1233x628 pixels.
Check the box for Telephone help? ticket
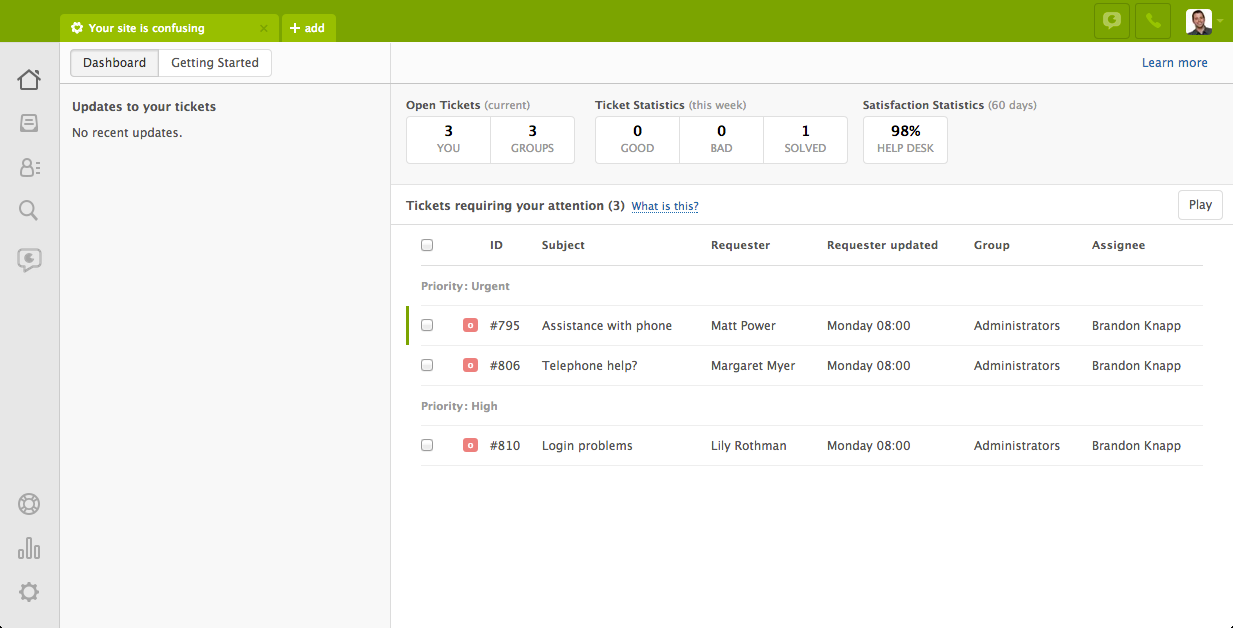(x=427, y=365)
